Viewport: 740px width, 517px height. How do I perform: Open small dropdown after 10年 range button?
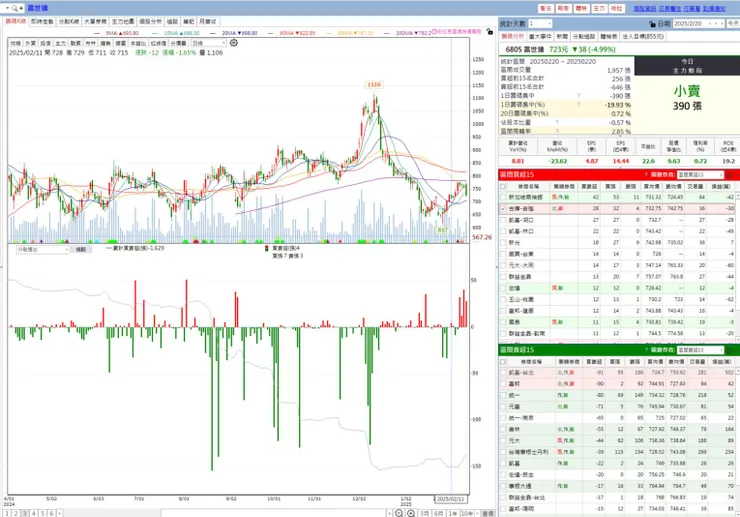click(478, 513)
